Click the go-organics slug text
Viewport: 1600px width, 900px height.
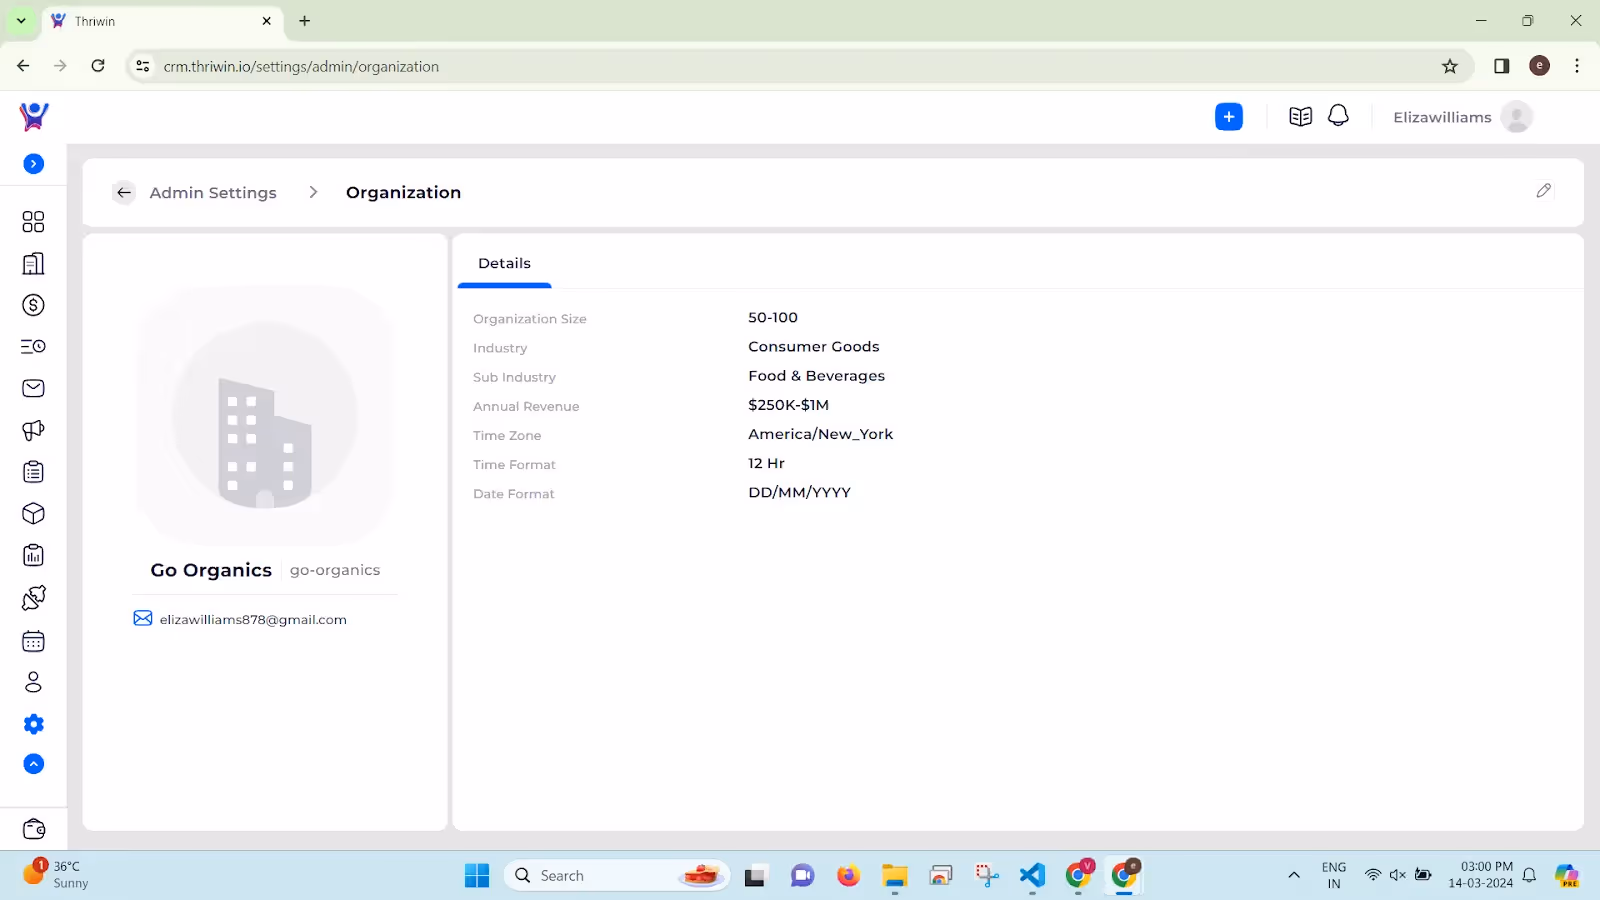(335, 570)
